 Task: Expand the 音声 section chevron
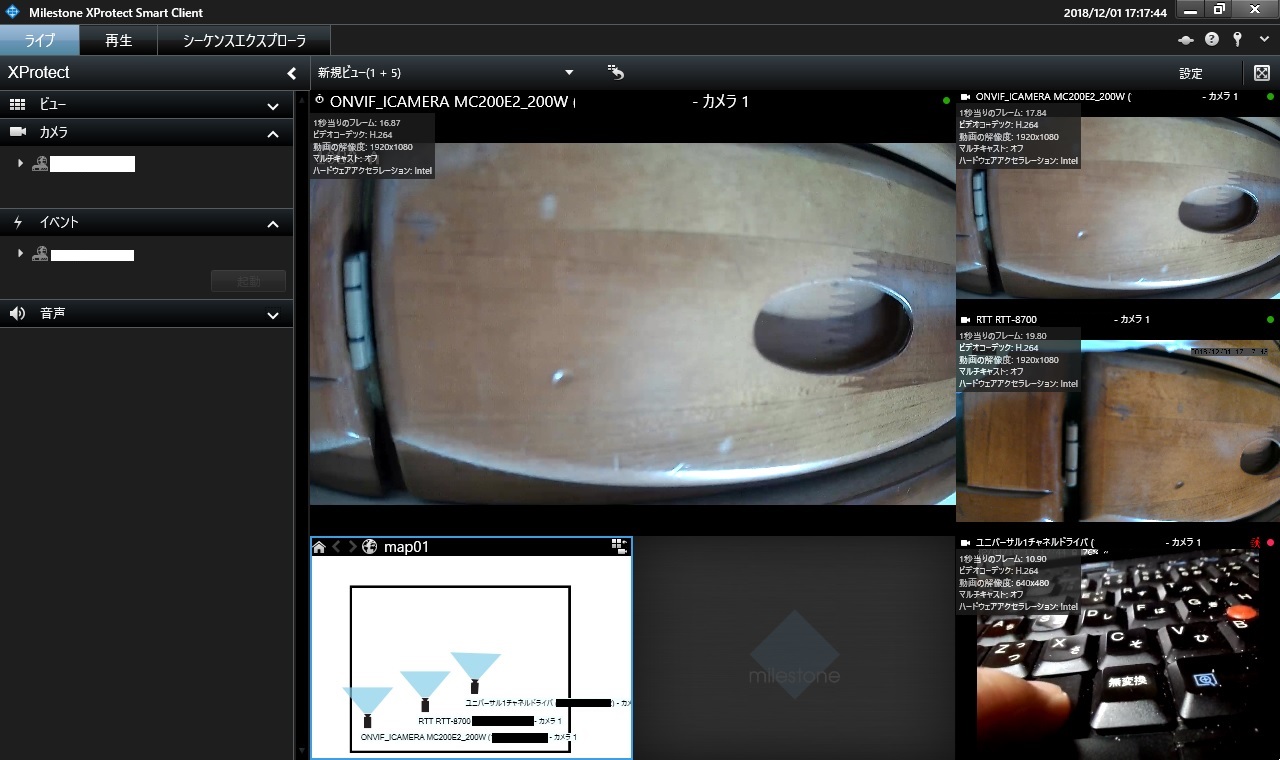(x=273, y=315)
